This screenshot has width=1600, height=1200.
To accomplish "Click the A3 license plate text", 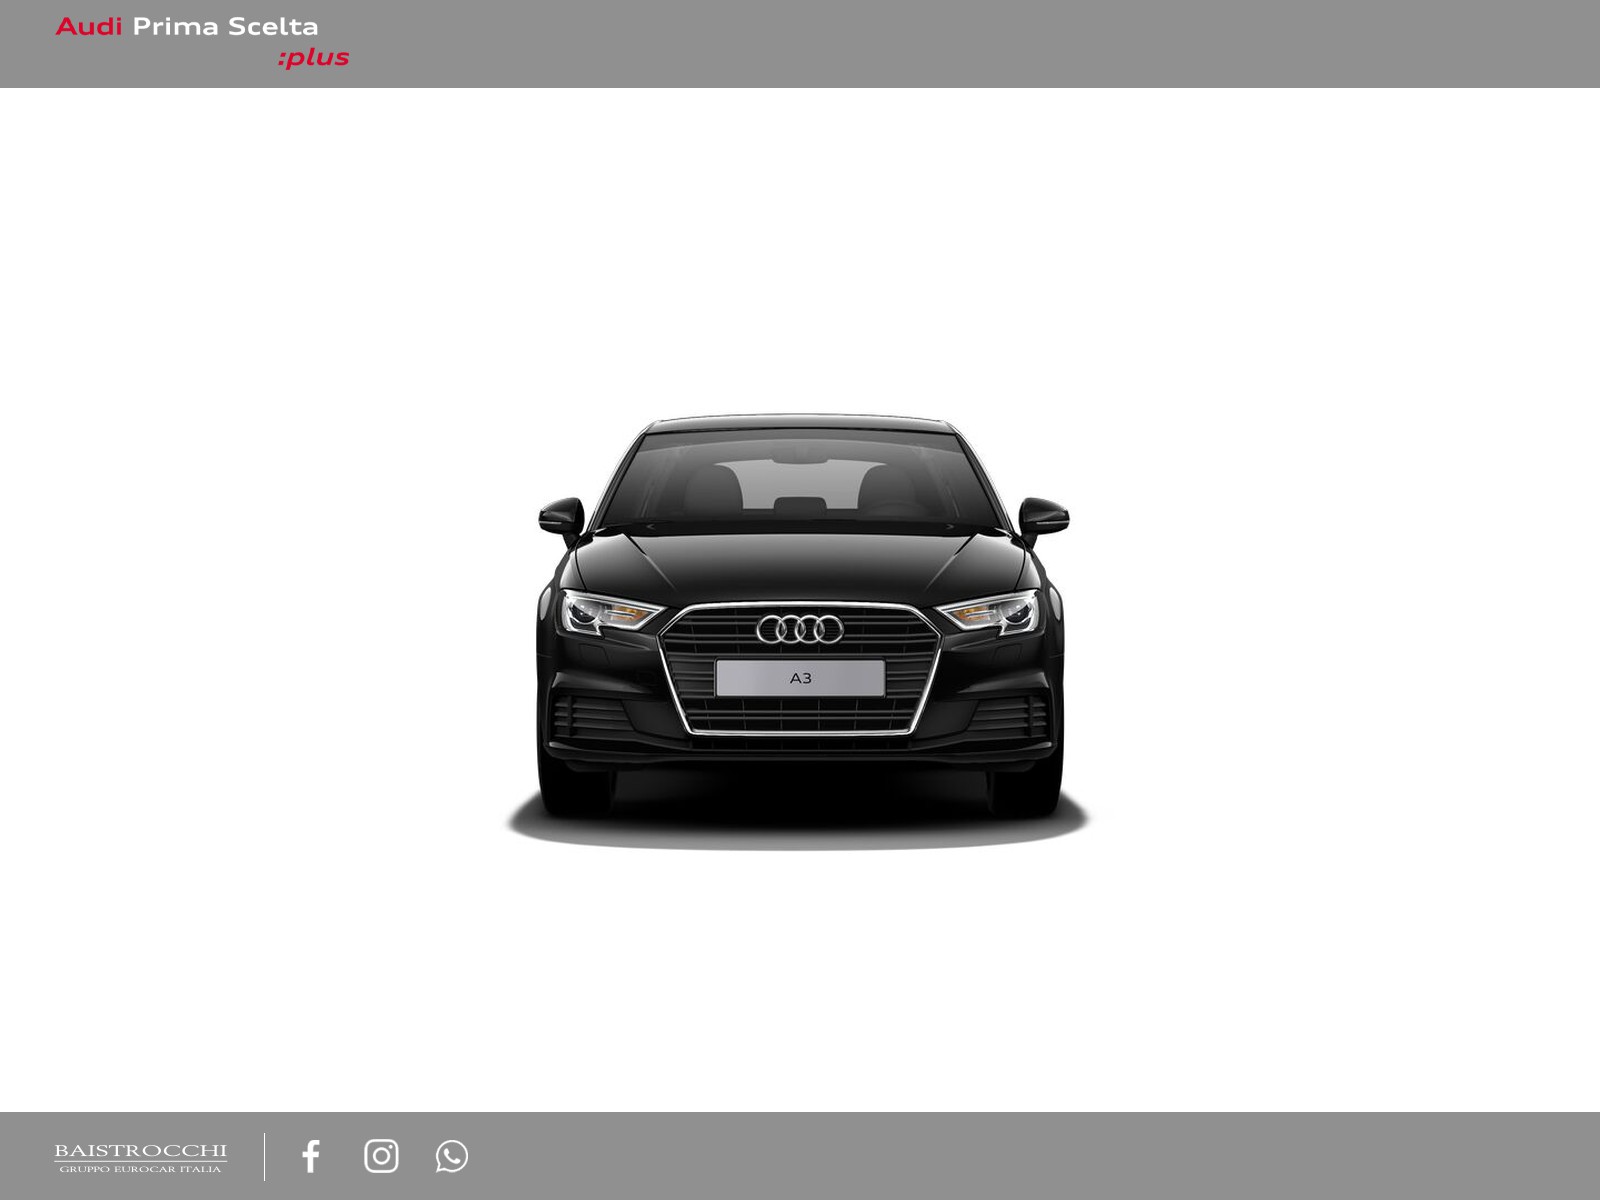I will (x=801, y=678).
